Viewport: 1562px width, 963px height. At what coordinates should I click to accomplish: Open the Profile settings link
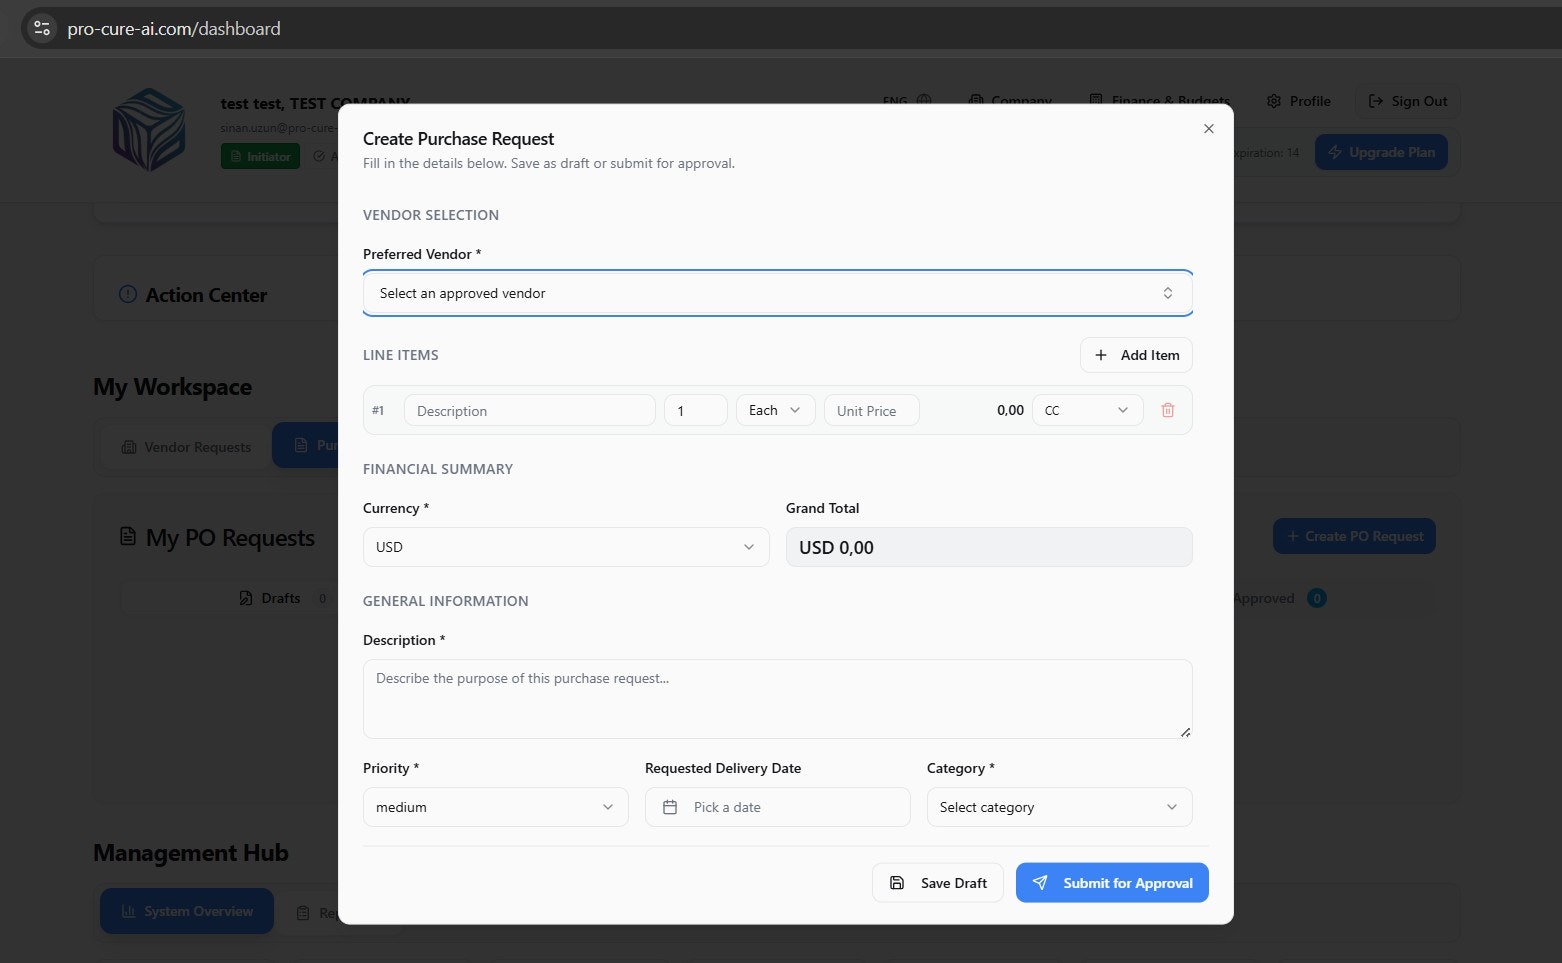coord(1298,101)
